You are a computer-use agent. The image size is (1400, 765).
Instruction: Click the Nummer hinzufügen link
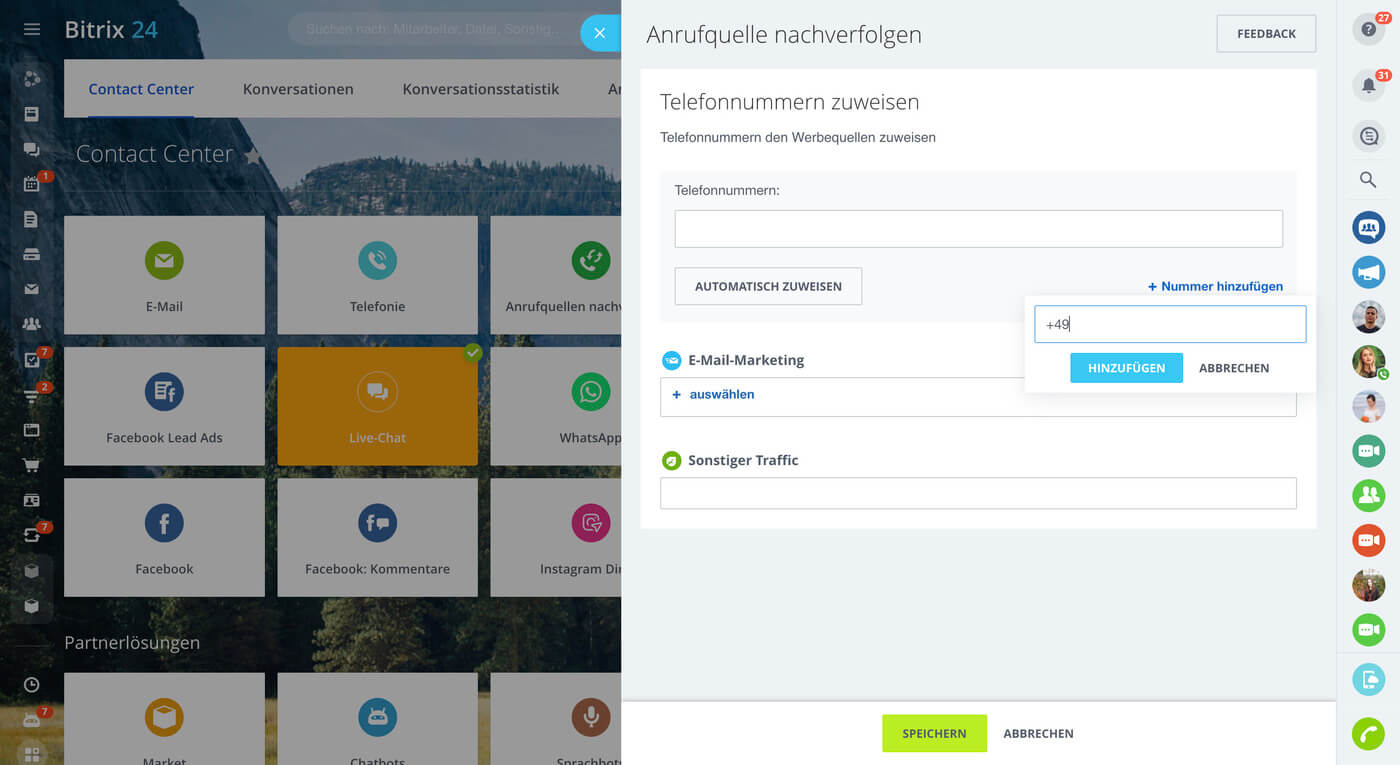click(1215, 286)
